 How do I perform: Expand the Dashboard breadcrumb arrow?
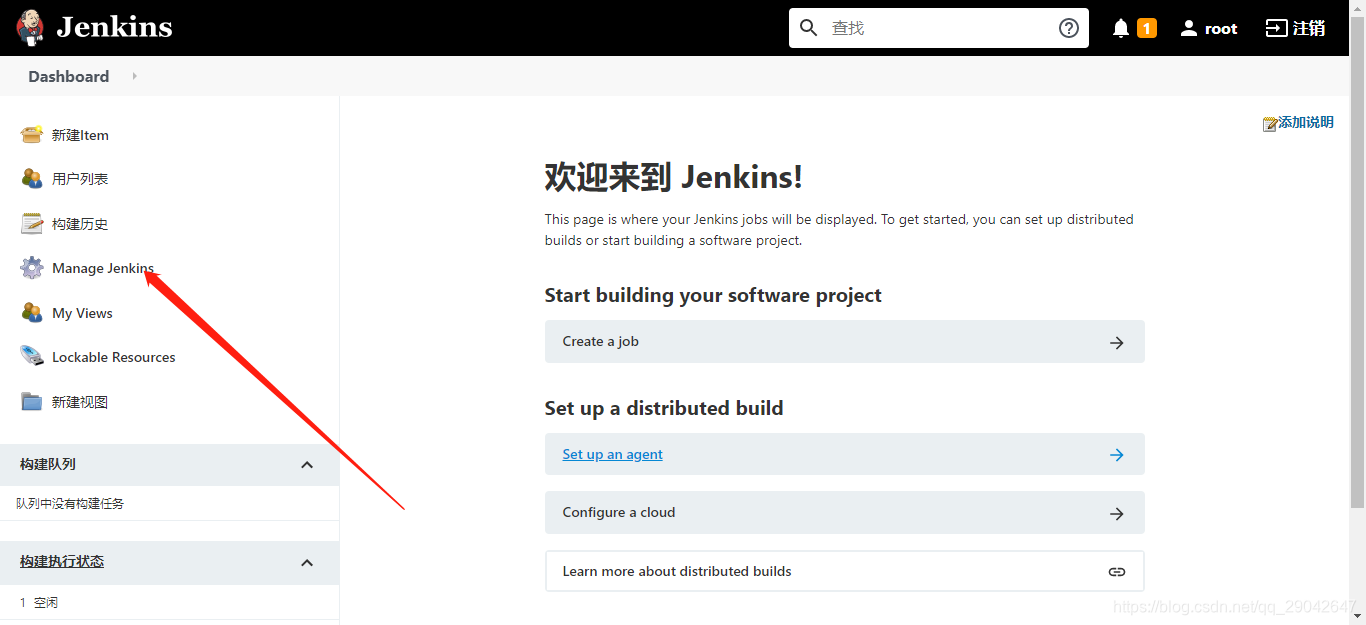coord(134,76)
